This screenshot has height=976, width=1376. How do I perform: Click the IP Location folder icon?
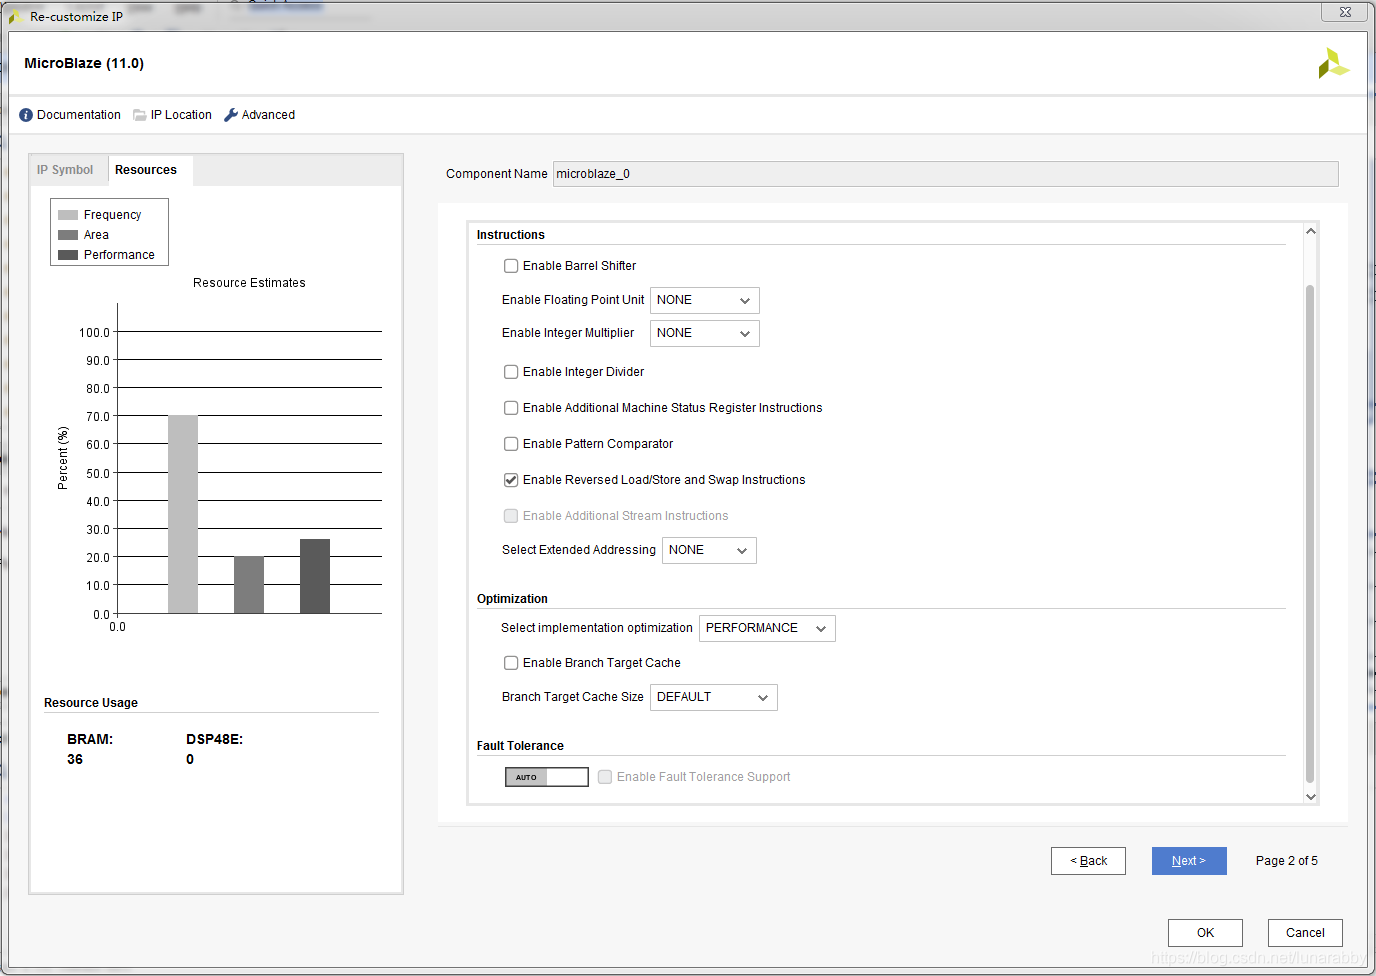[x=140, y=115]
